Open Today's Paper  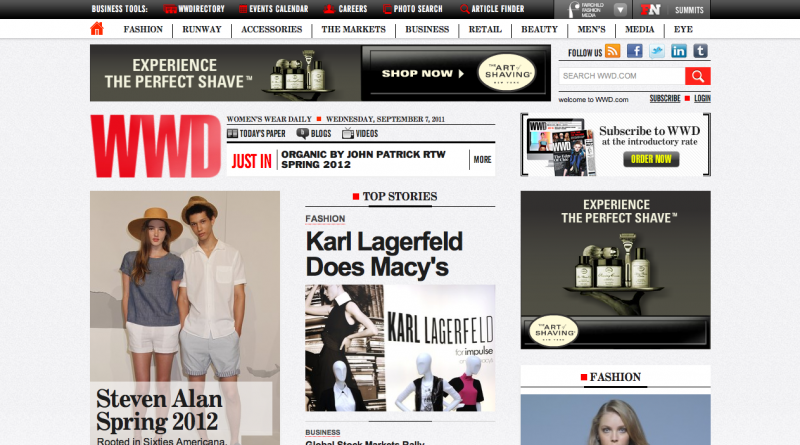[256, 134]
